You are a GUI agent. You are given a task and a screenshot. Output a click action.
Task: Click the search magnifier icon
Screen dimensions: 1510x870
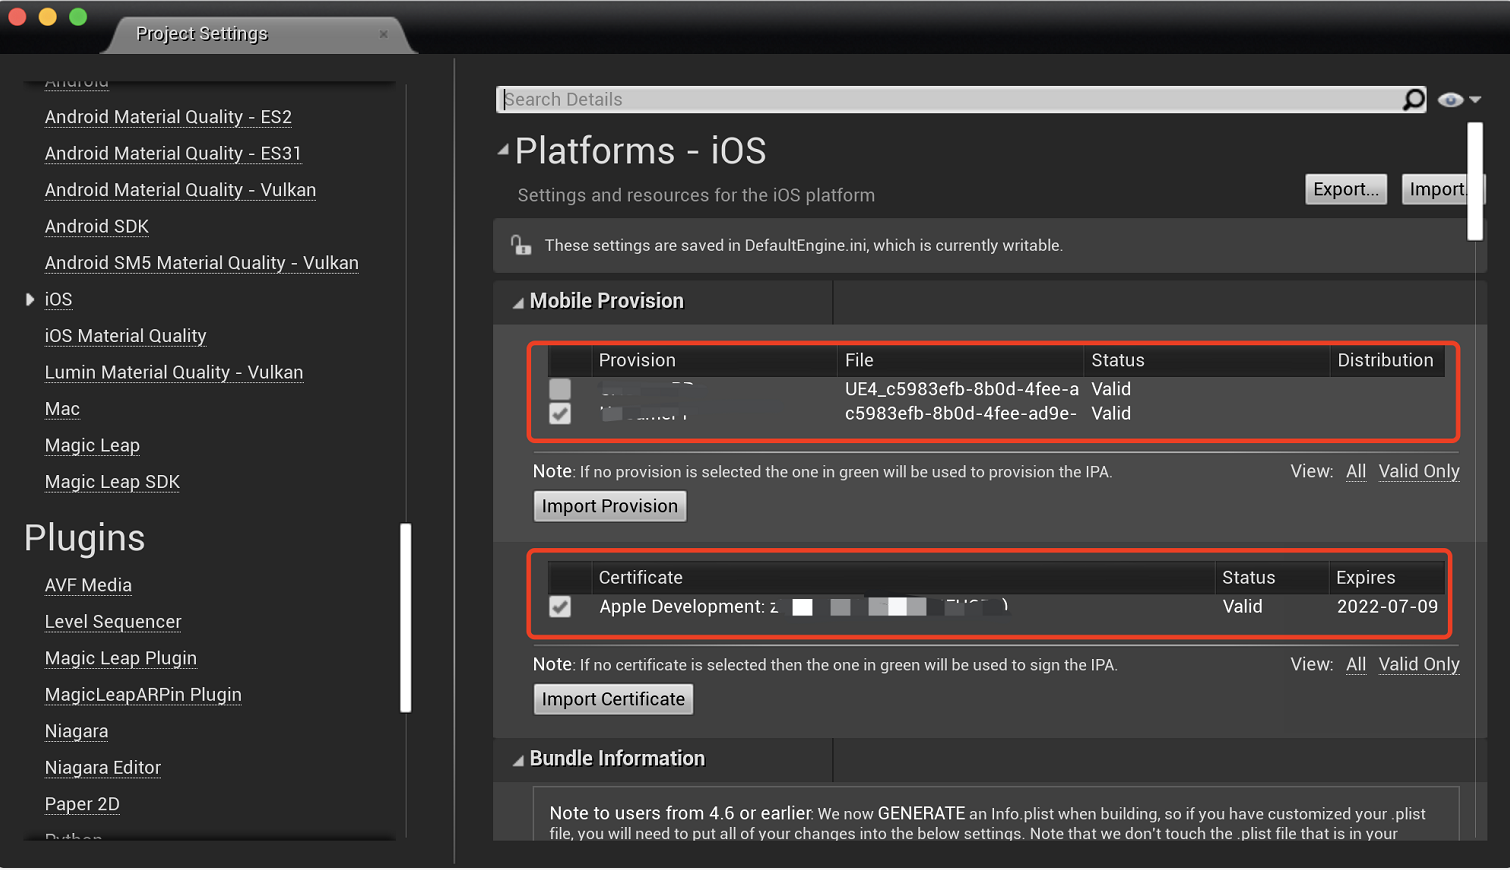[1413, 99]
